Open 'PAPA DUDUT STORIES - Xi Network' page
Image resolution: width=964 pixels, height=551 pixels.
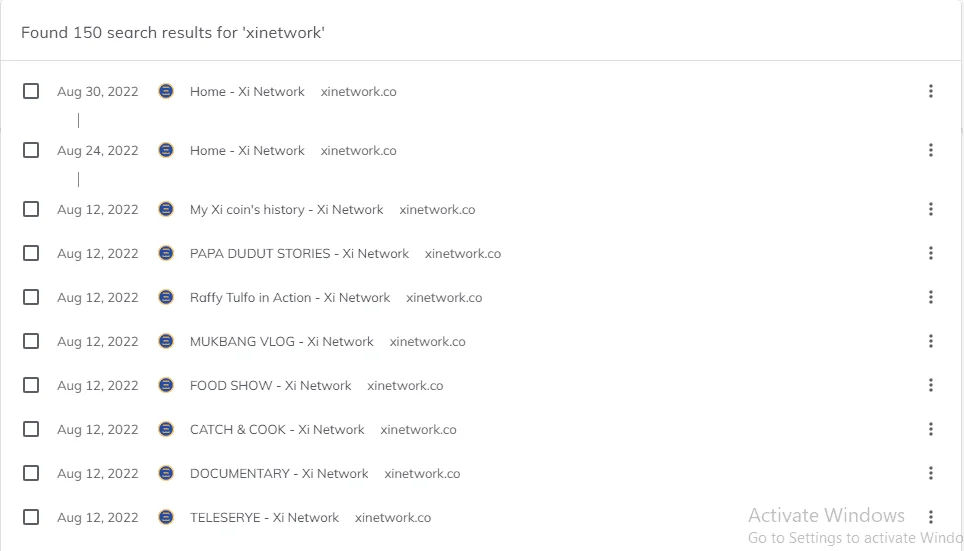point(299,253)
